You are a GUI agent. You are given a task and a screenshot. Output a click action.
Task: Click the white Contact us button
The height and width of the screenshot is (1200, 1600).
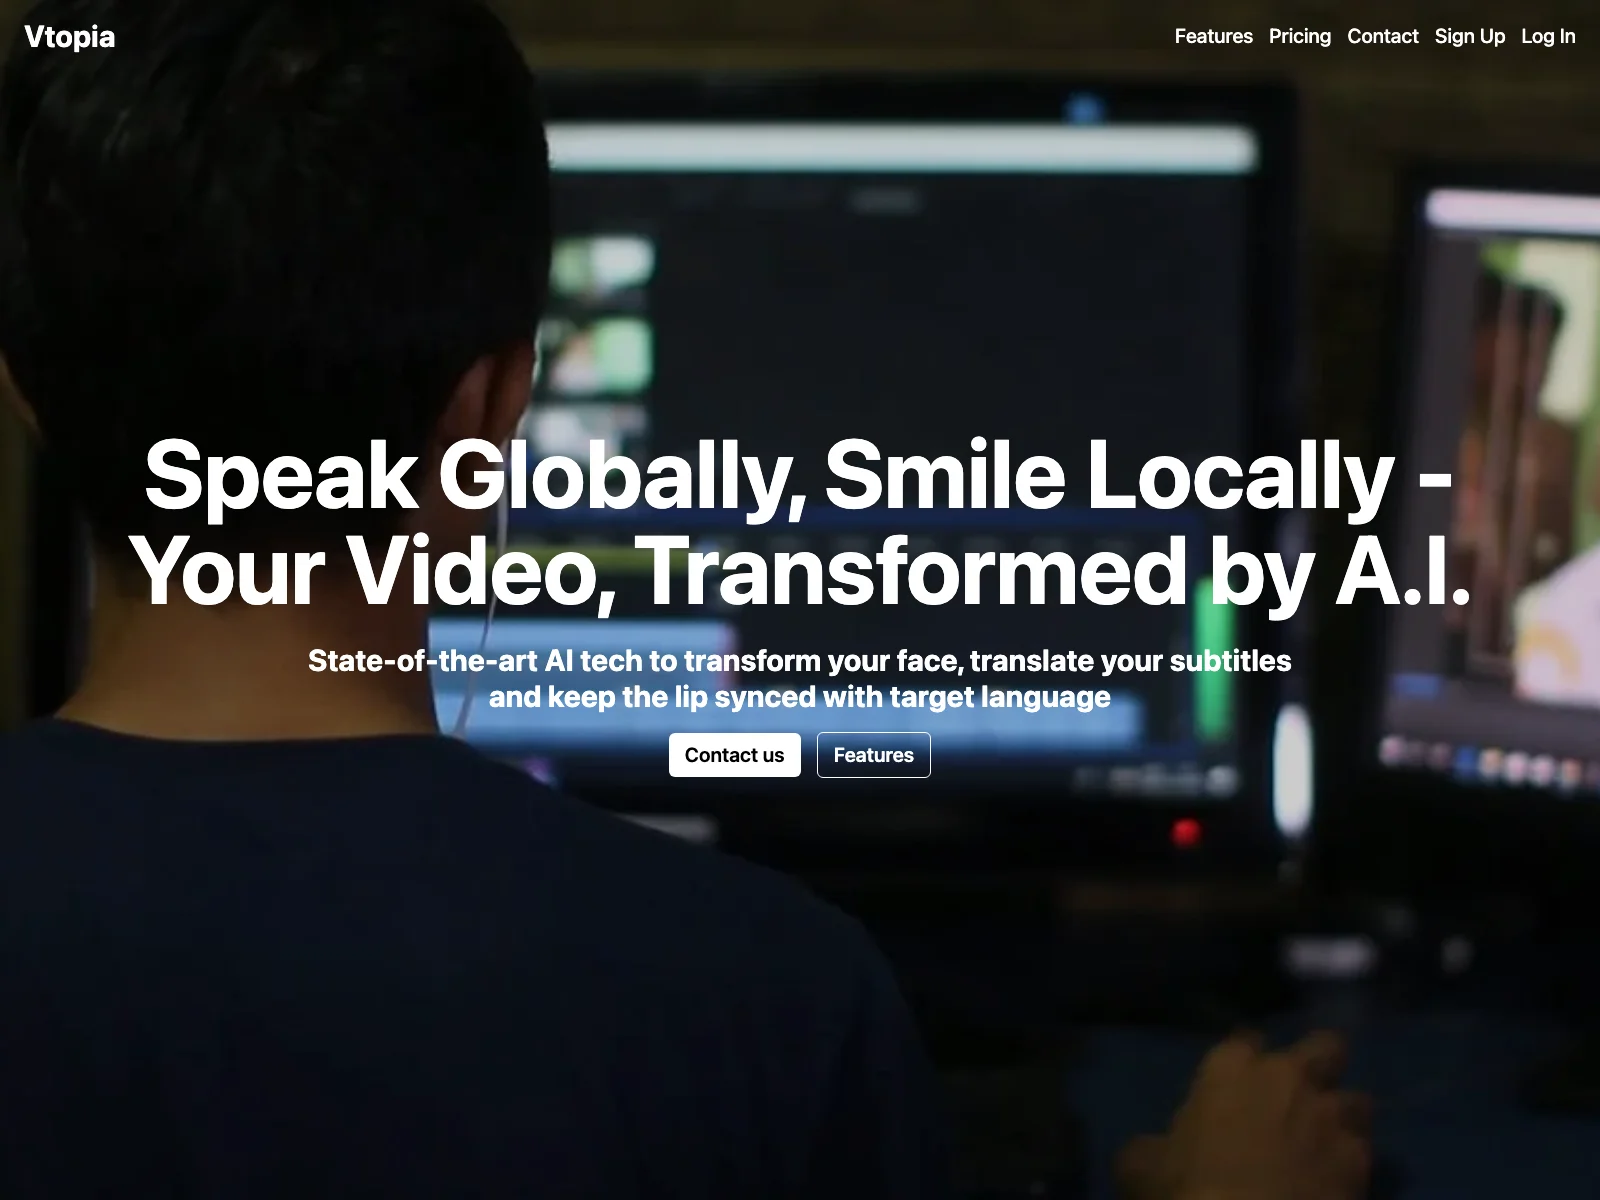click(734, 755)
